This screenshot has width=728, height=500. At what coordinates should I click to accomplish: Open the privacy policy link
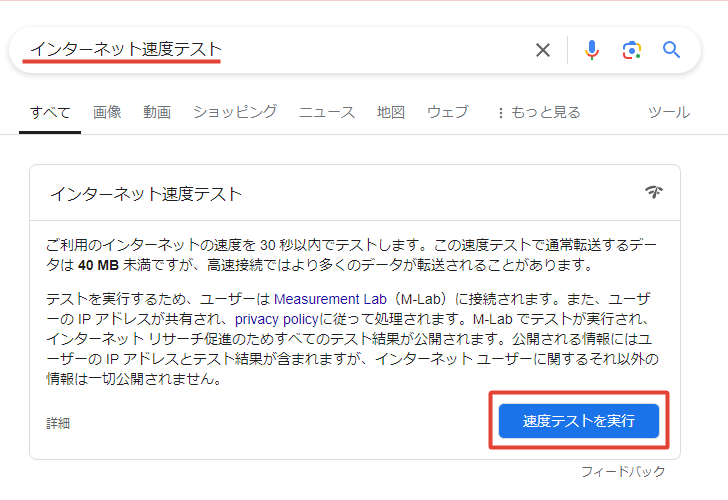[276, 319]
